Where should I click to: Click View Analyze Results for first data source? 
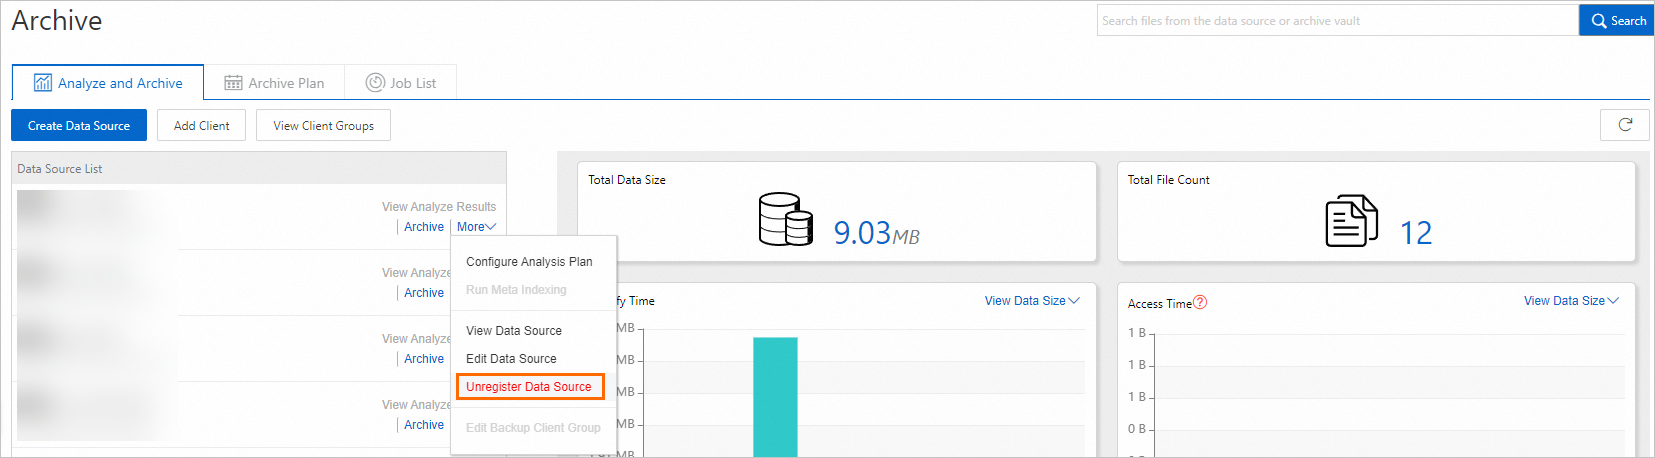click(x=439, y=207)
